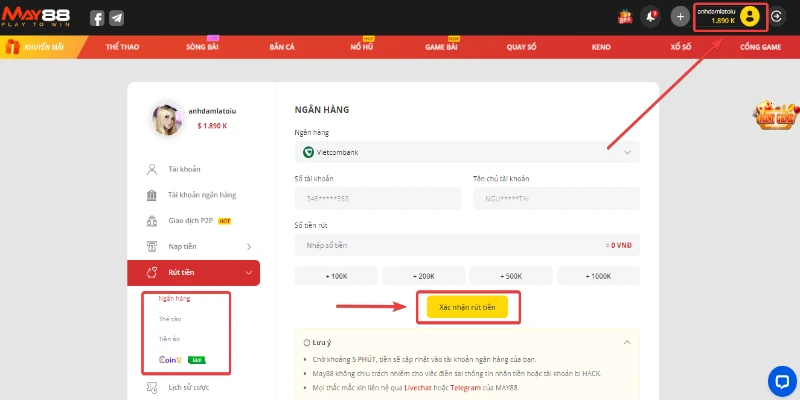
Task: Click the gift promotion icon in header
Action: pyautogui.click(x=626, y=16)
